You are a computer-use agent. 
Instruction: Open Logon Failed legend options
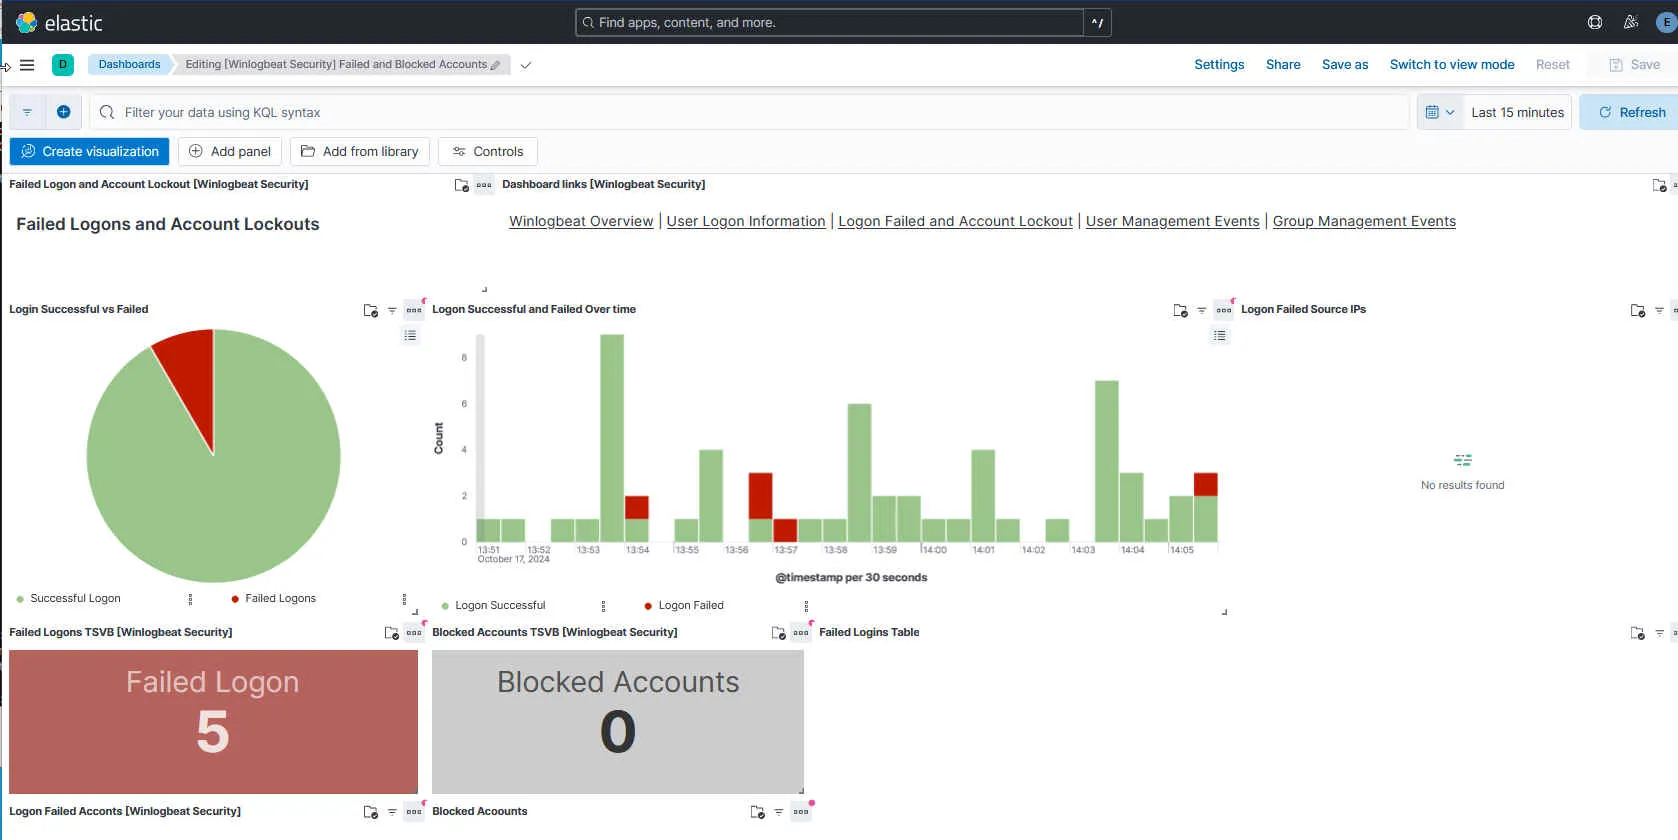(806, 606)
